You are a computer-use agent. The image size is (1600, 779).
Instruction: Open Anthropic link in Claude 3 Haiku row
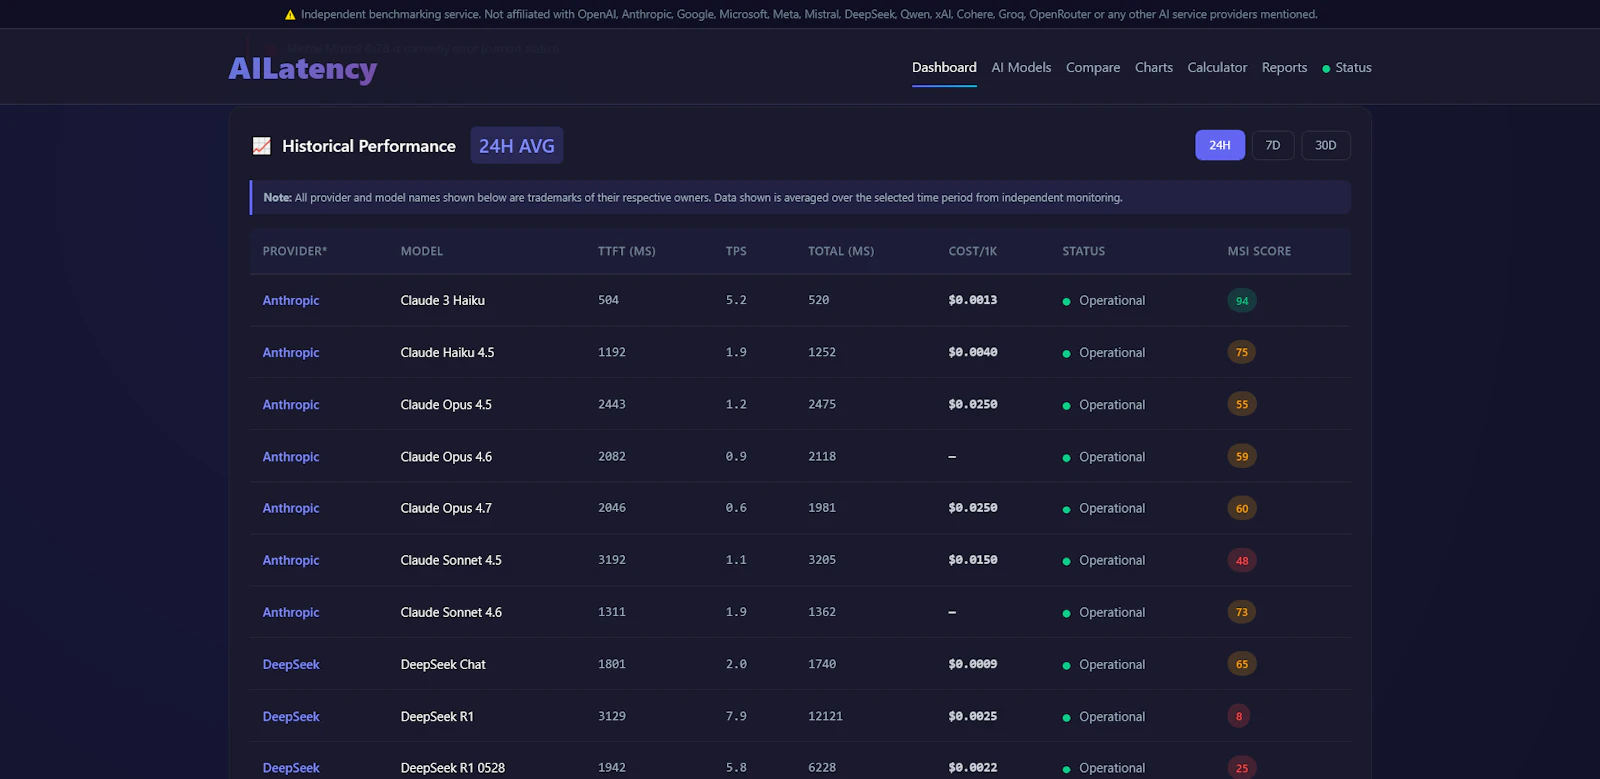[x=291, y=300]
